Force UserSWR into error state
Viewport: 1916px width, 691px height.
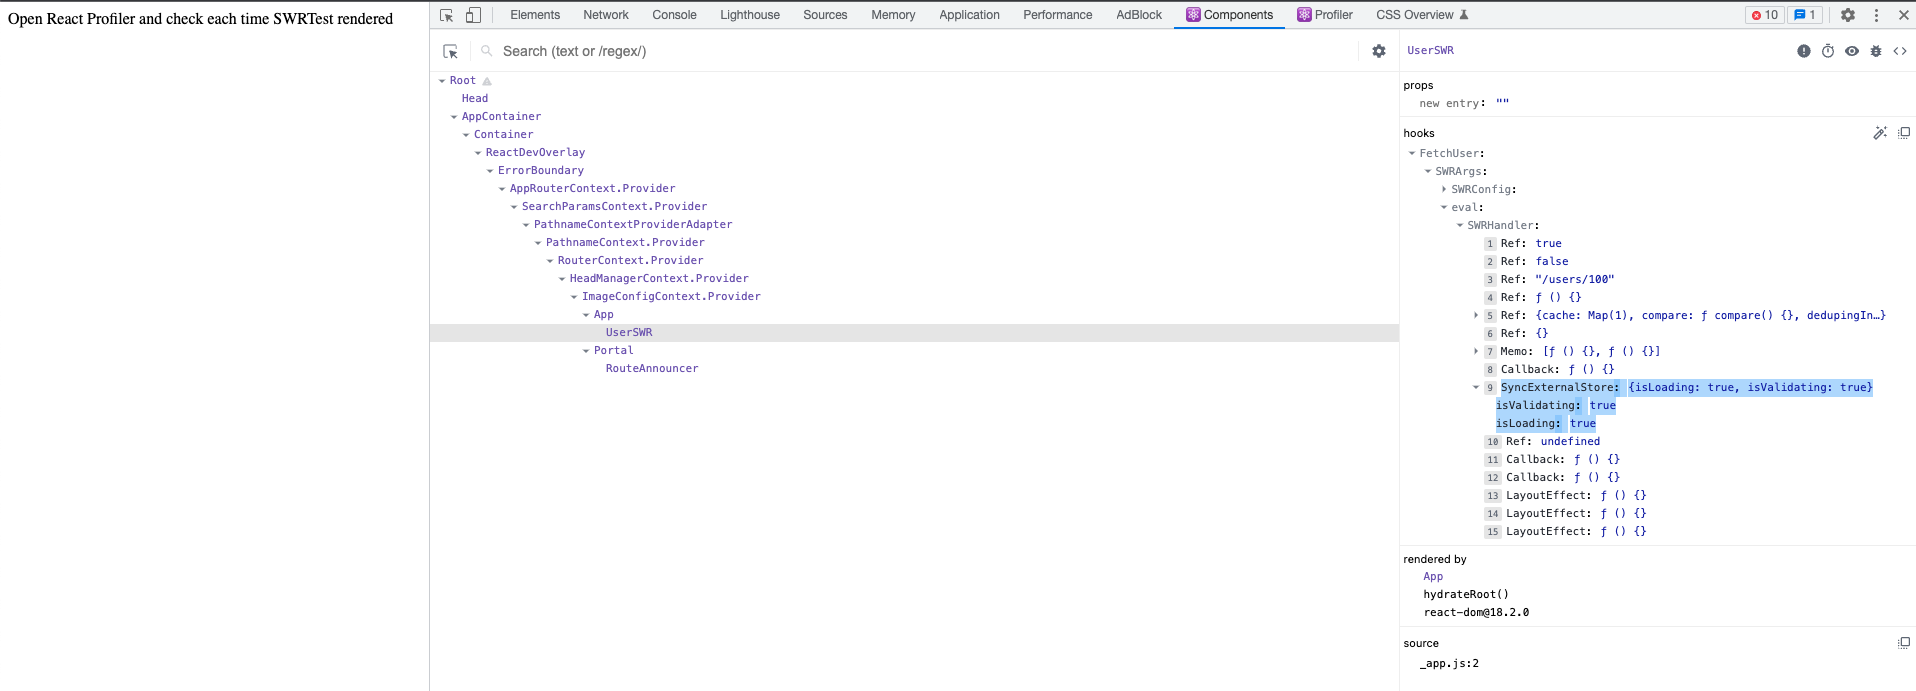1804,51
